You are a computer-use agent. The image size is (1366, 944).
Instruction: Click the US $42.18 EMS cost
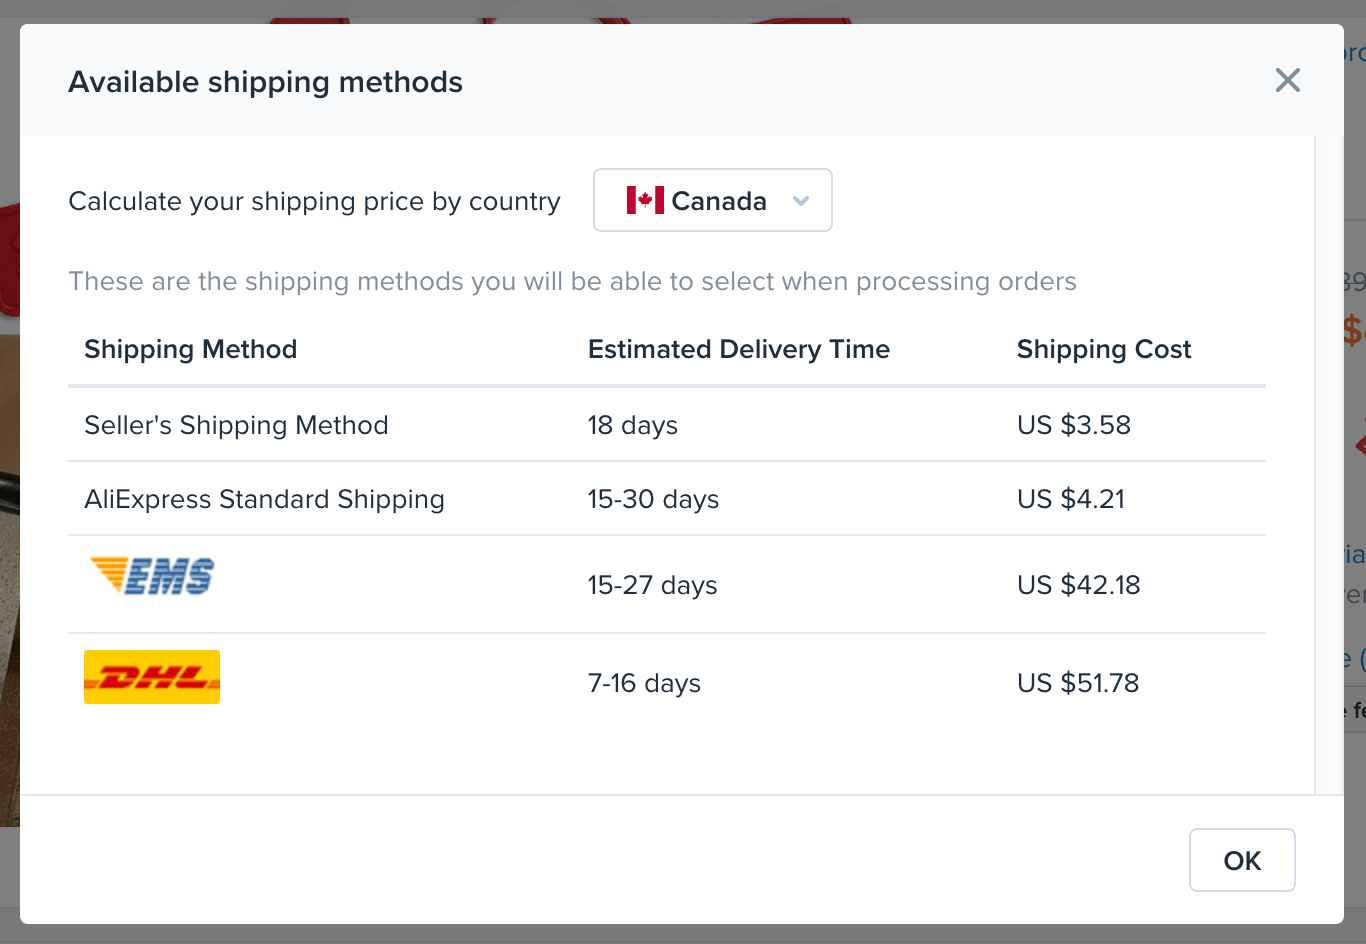(x=1078, y=585)
